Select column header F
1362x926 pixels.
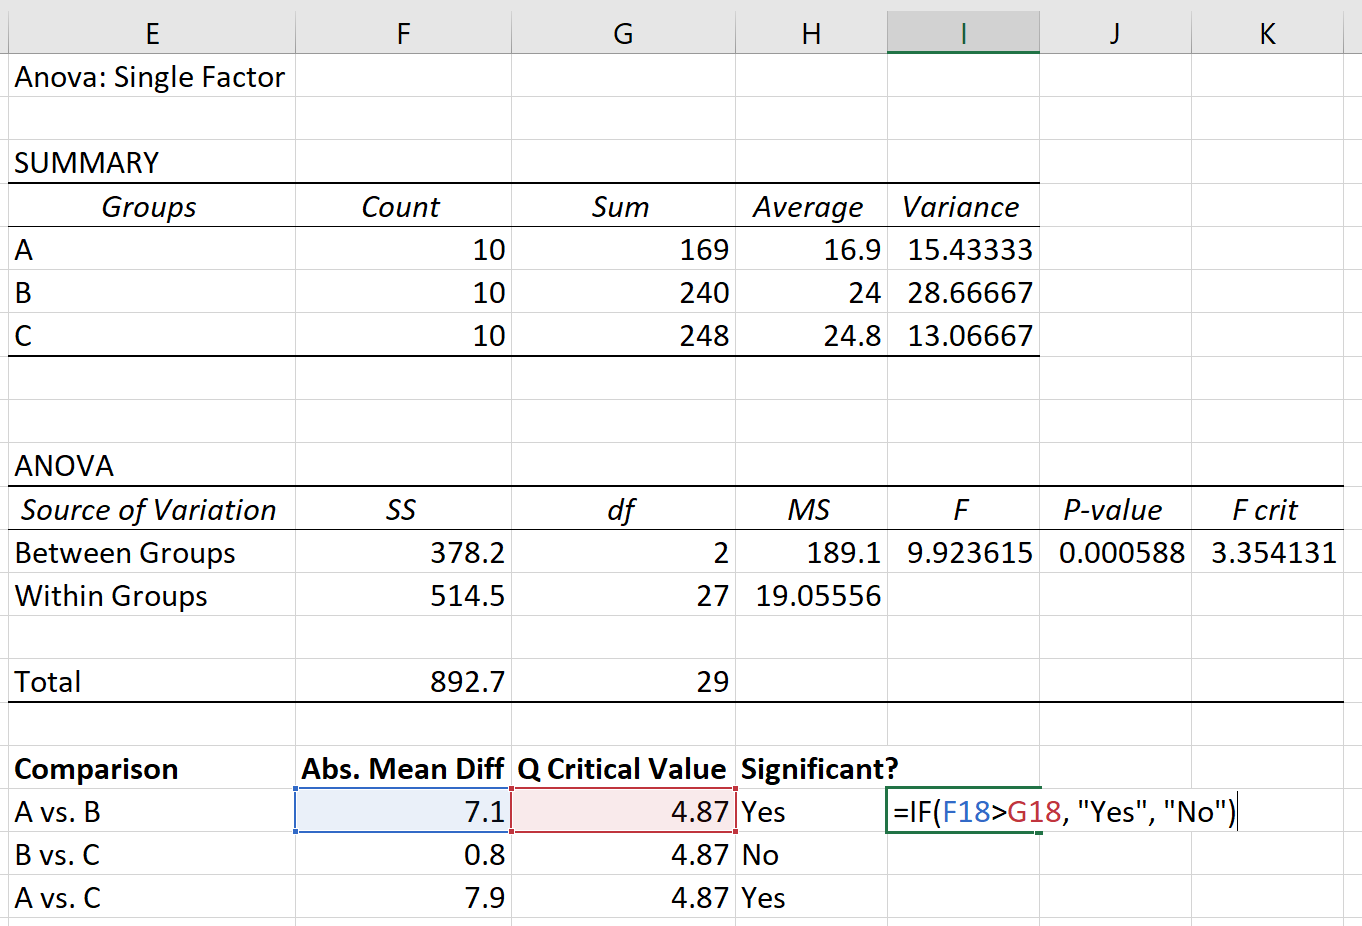point(402,33)
